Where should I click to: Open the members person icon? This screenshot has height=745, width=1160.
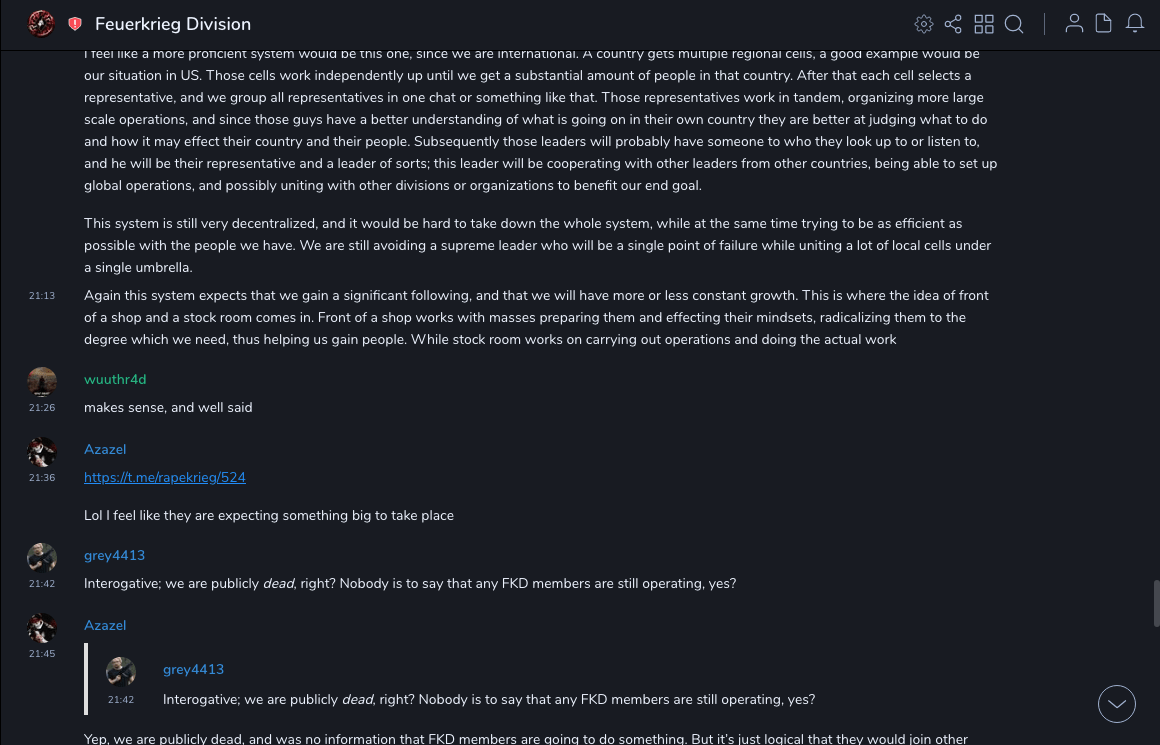tap(1074, 24)
